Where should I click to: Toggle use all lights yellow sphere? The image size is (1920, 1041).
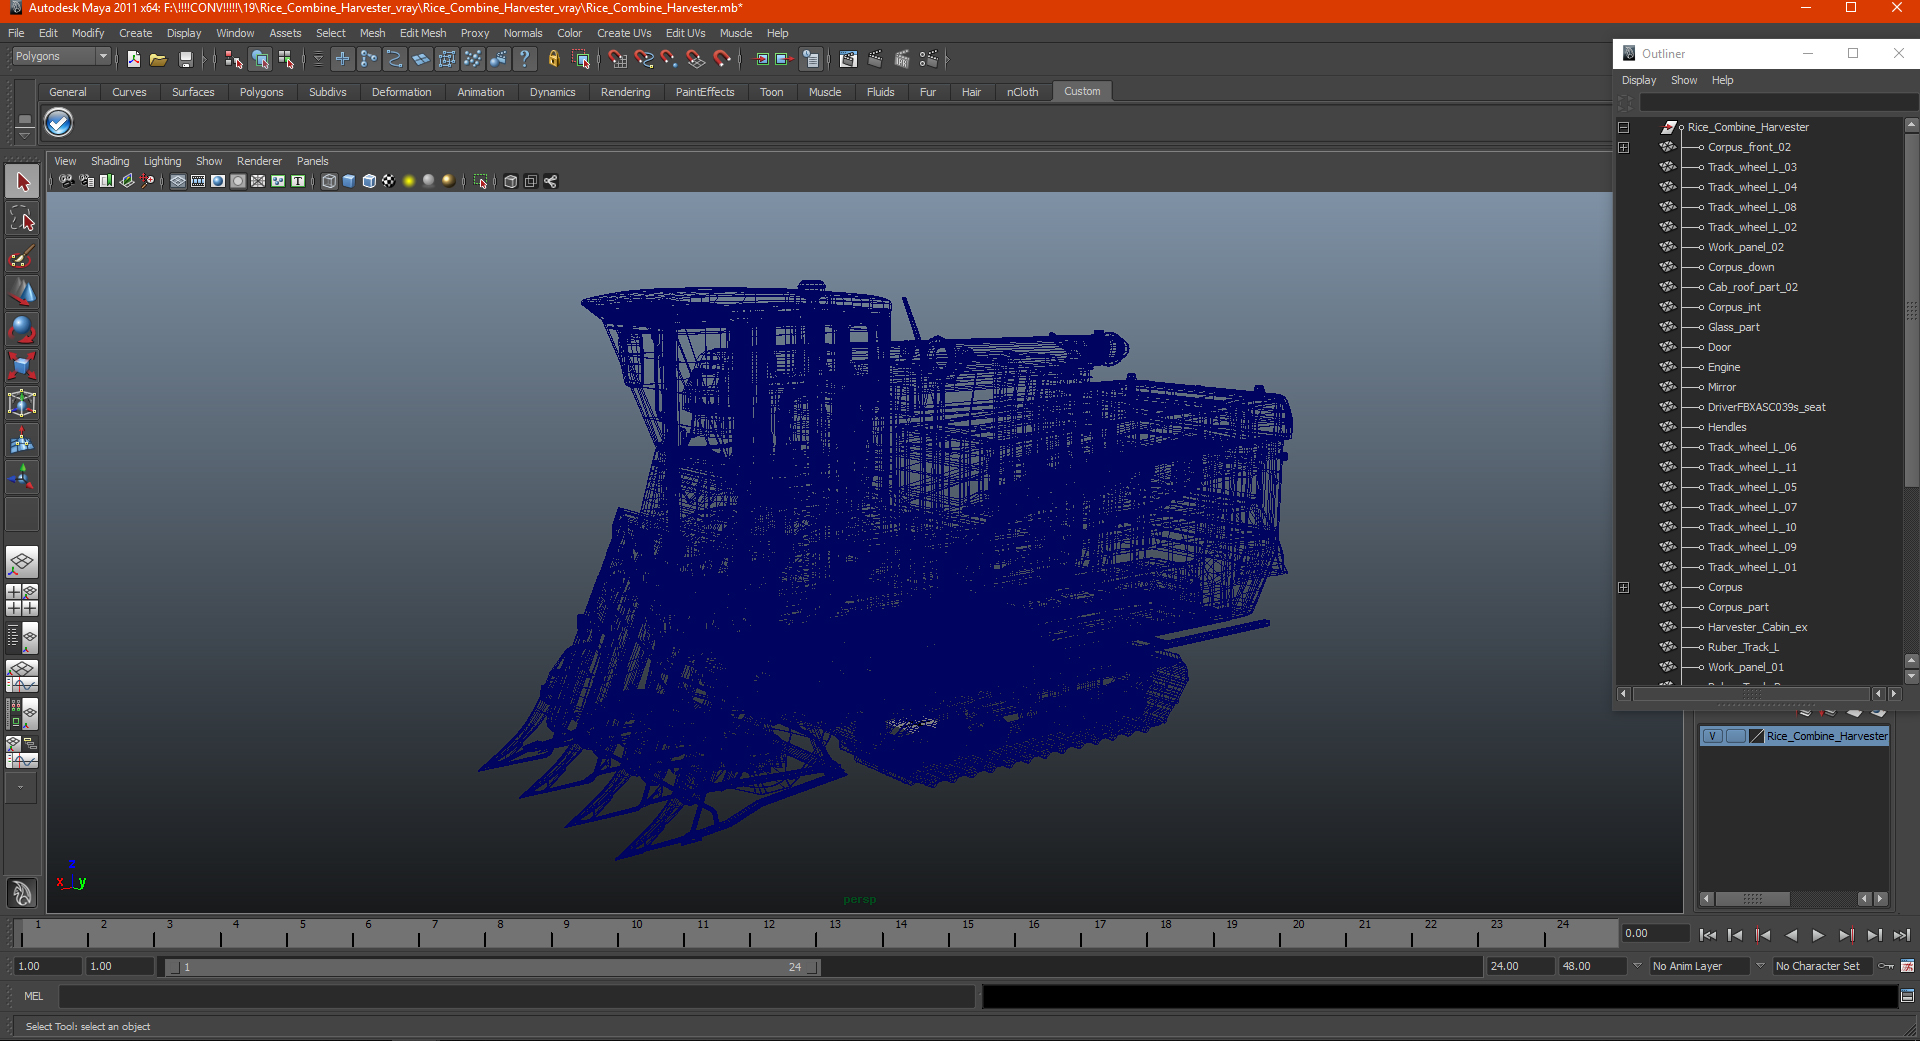point(409,181)
